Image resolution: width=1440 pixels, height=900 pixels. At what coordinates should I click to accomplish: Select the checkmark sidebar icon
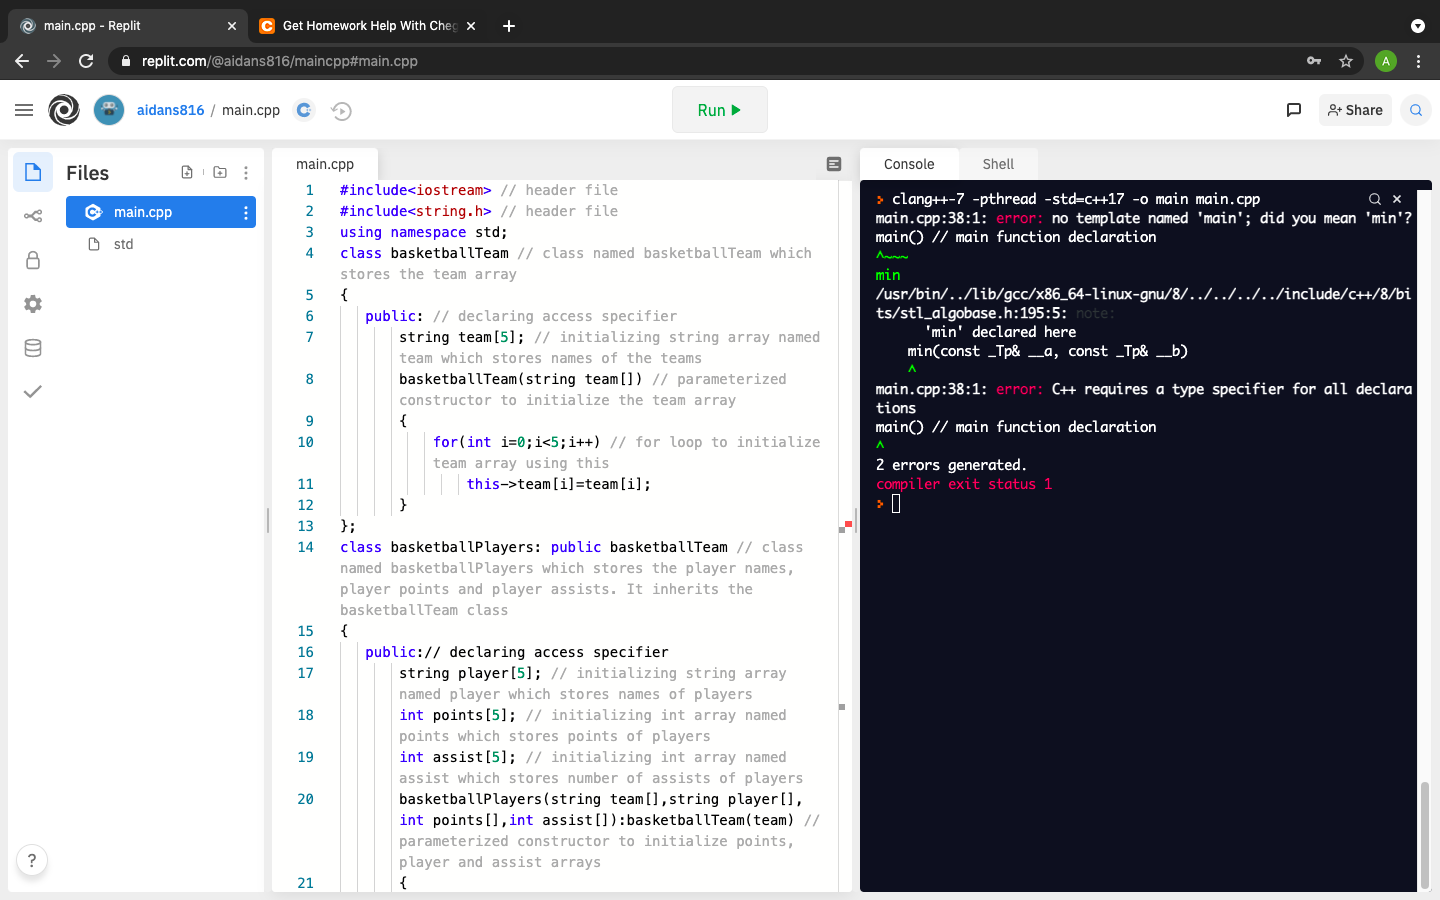pyautogui.click(x=32, y=391)
